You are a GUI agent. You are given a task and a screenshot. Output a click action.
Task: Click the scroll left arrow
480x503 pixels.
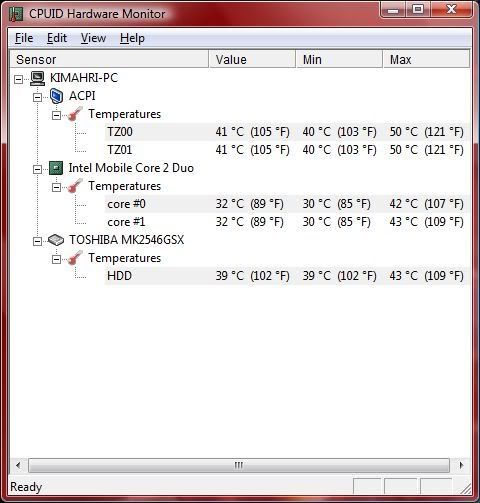tap(18, 465)
